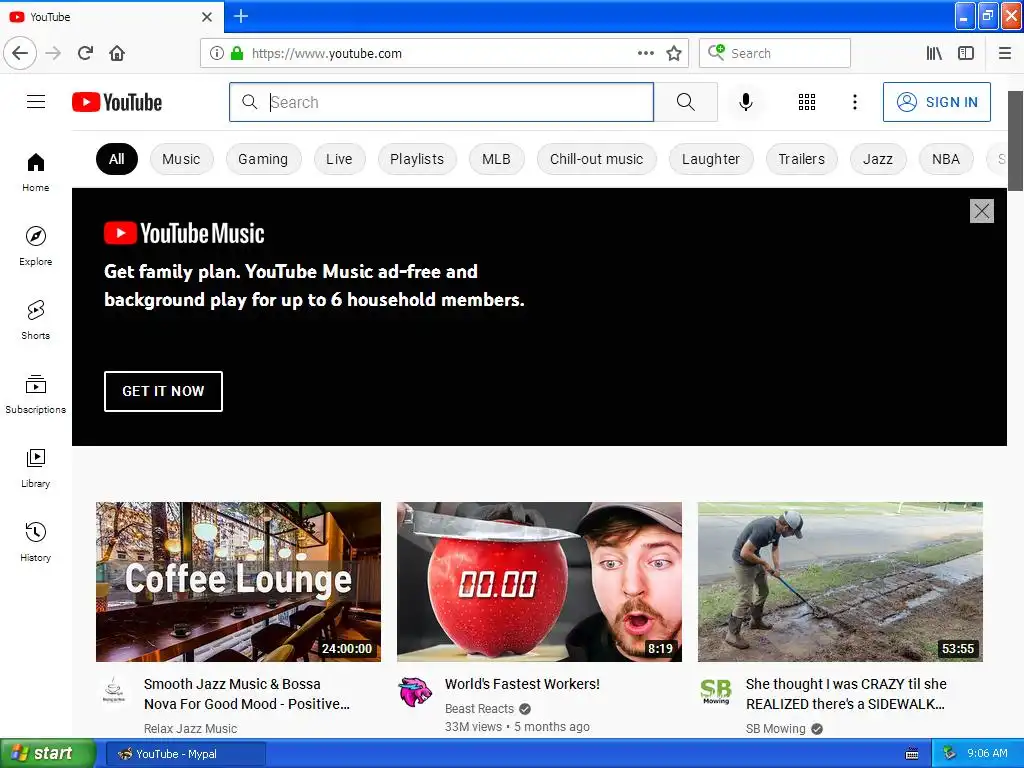Image resolution: width=1024 pixels, height=768 pixels.
Task: Select the Chill-out music chip
Action: pos(596,159)
